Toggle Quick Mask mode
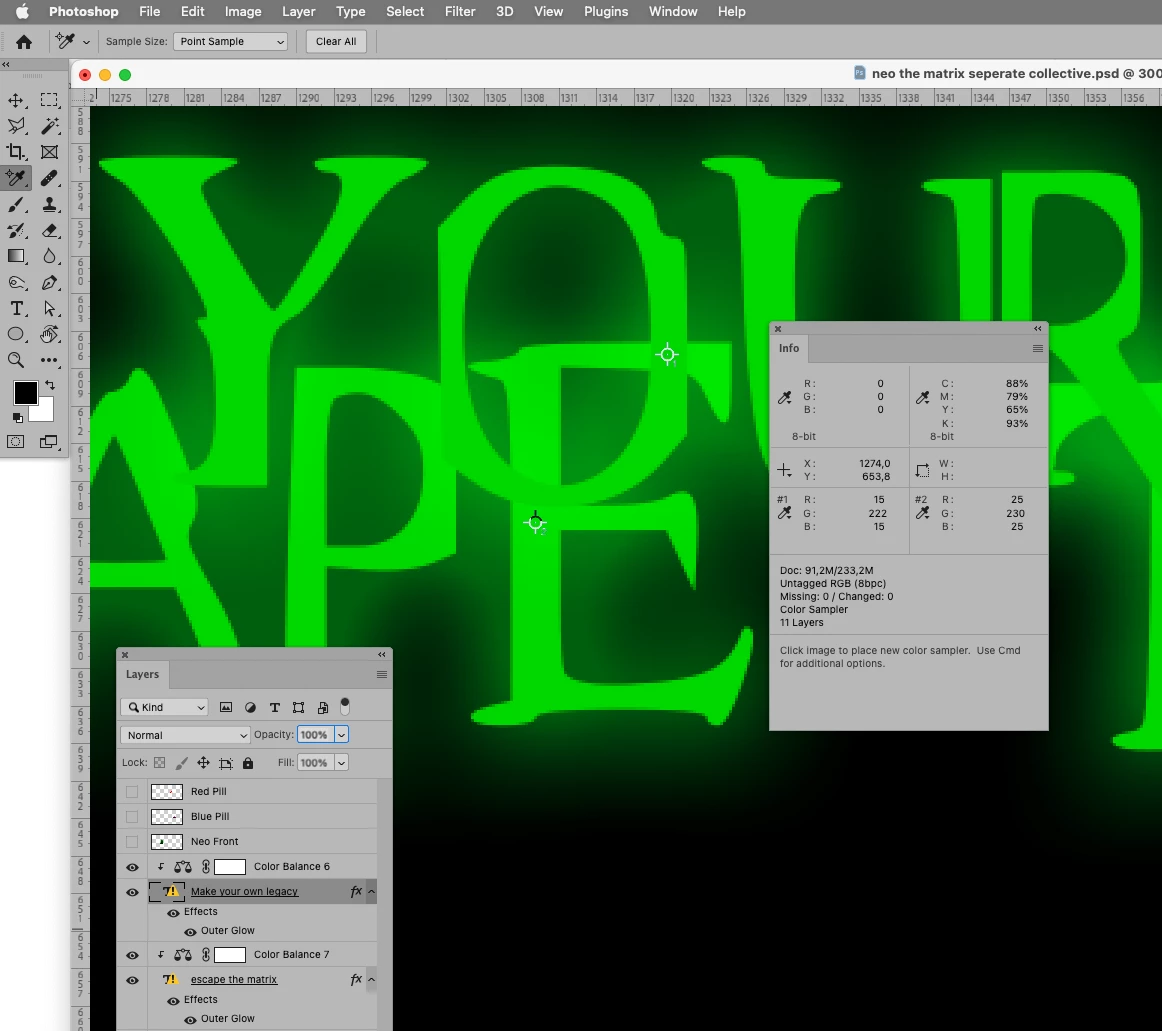This screenshot has width=1162, height=1031. coord(16,442)
